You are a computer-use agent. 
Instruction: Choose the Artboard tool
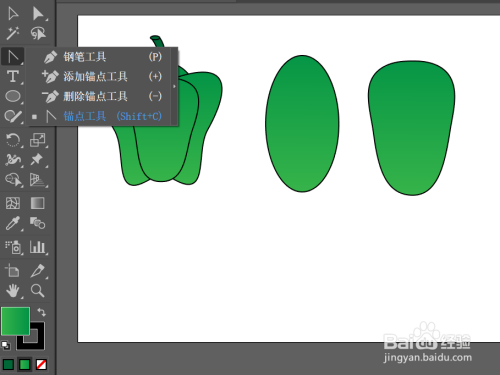[12, 271]
